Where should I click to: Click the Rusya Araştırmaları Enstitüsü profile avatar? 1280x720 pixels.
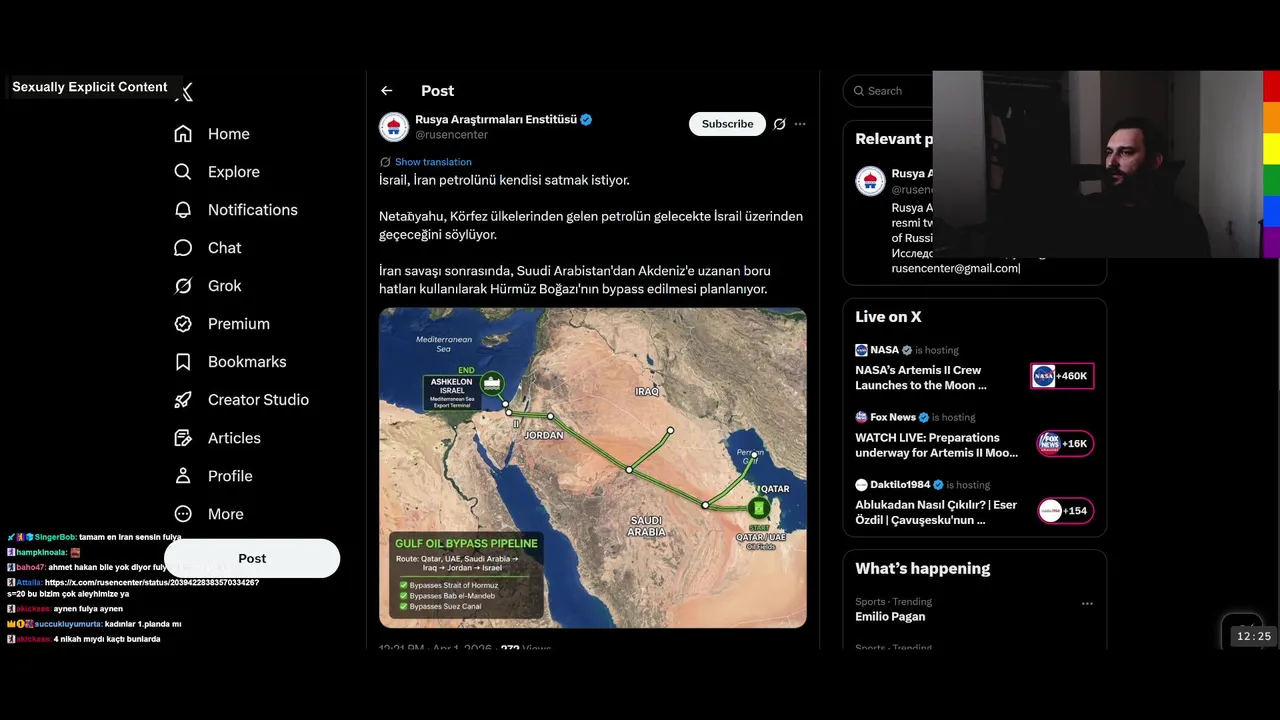point(394,127)
